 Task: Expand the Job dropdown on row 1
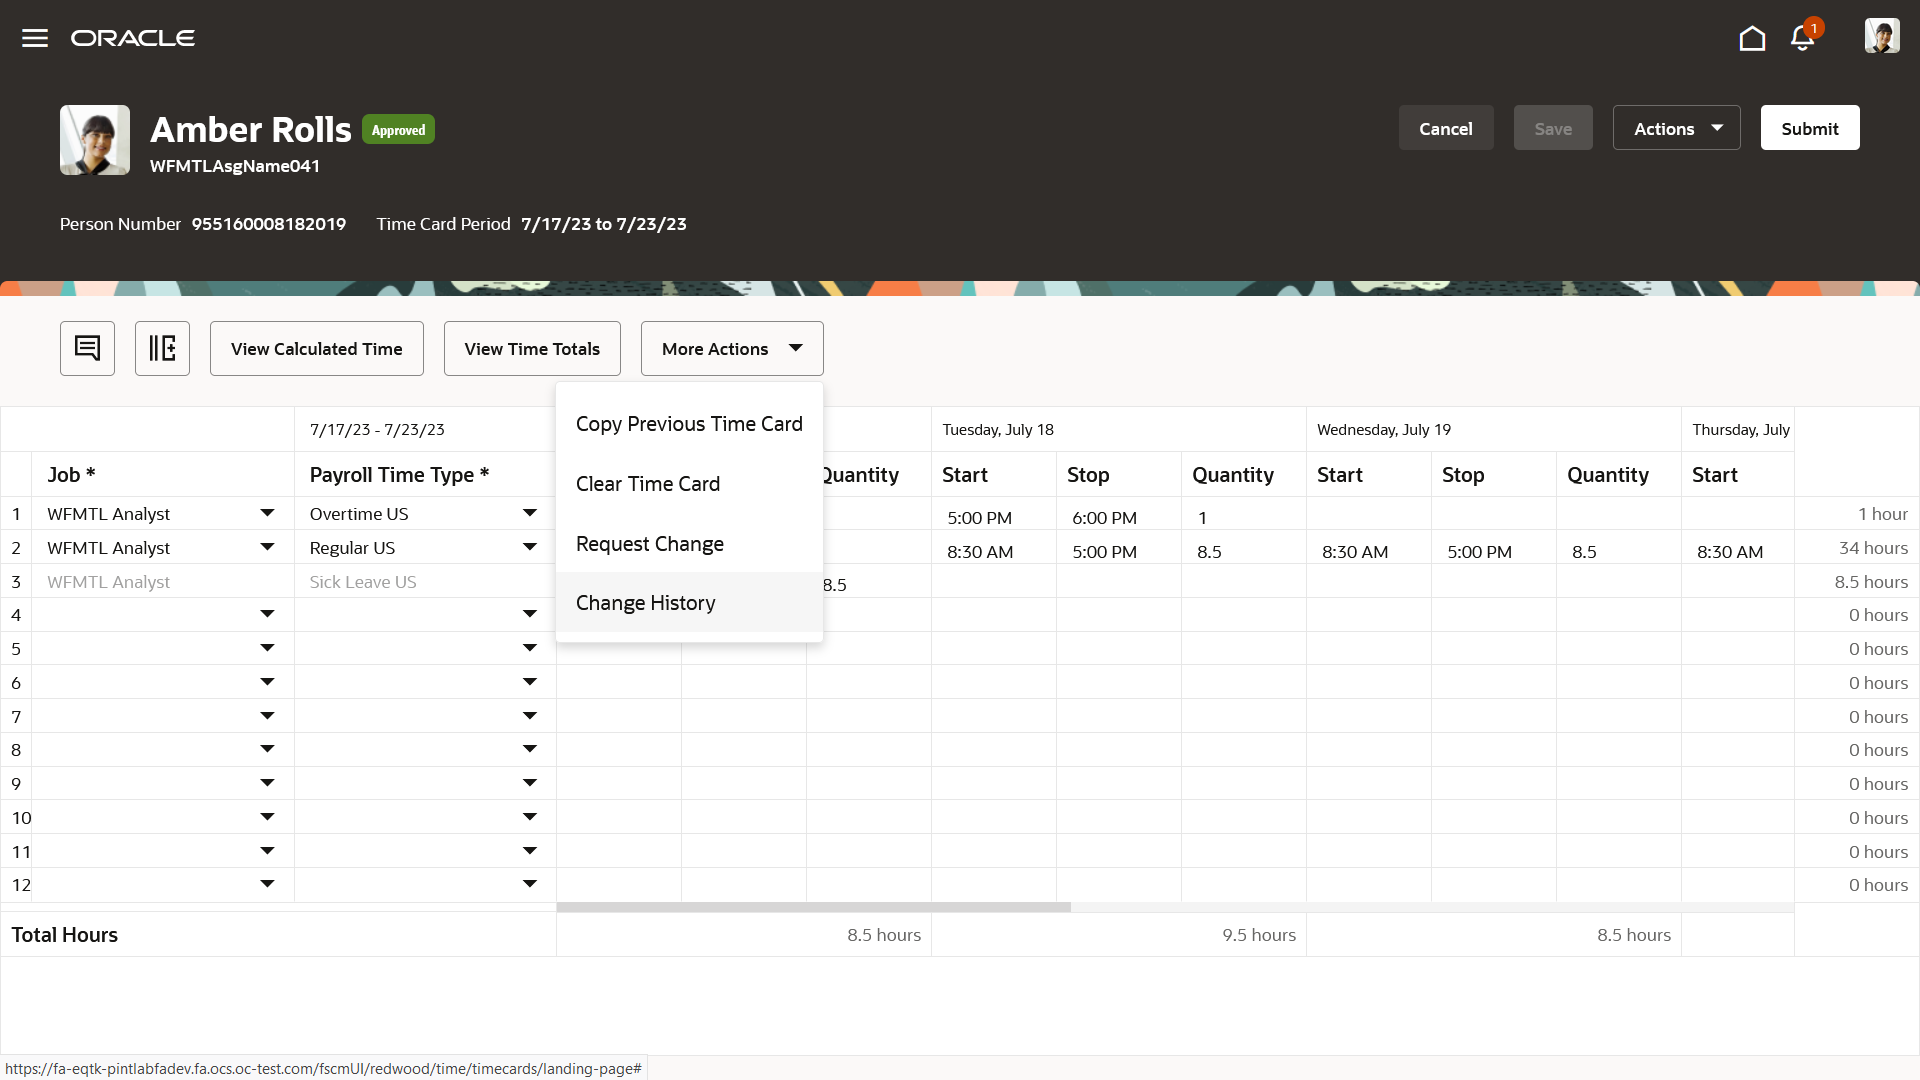pyautogui.click(x=266, y=513)
